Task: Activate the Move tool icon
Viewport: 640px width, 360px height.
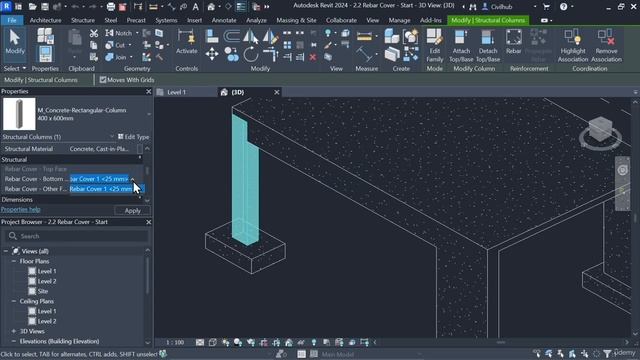Action: (211, 54)
